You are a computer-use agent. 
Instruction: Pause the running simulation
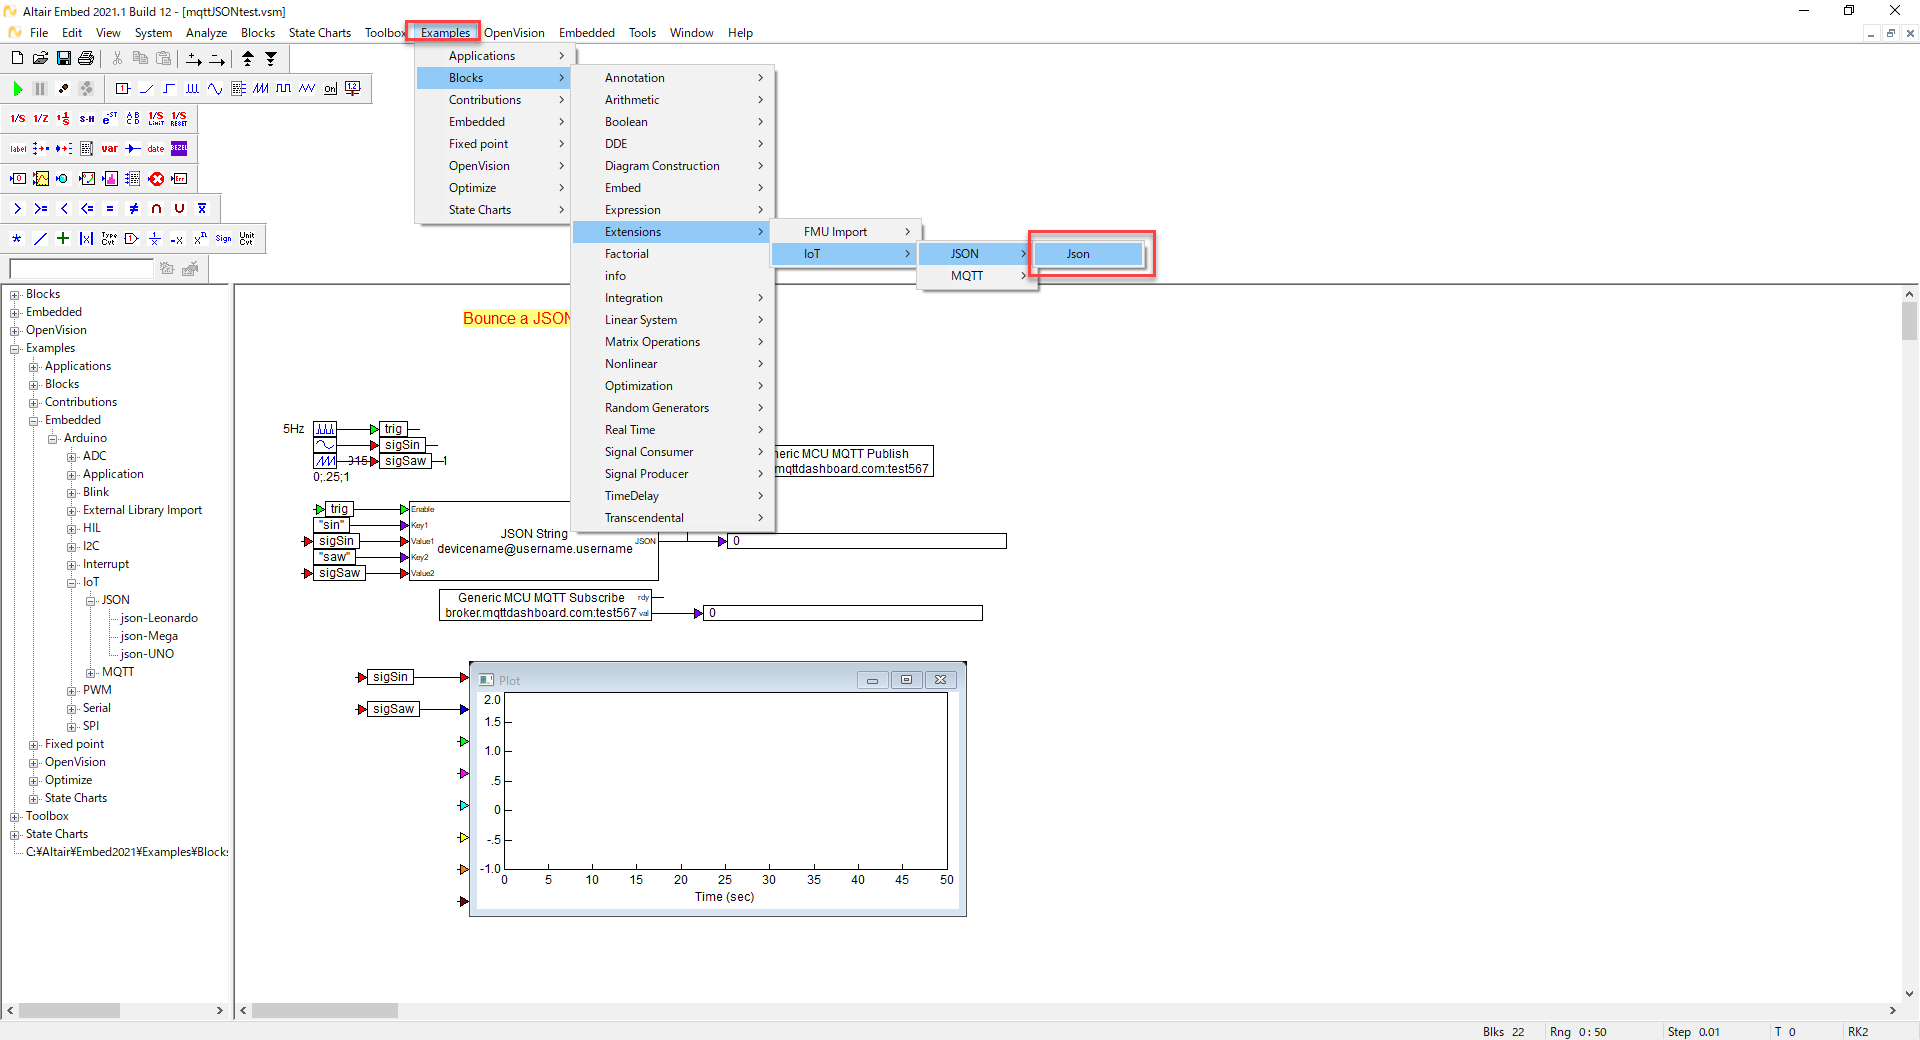pyautogui.click(x=39, y=89)
